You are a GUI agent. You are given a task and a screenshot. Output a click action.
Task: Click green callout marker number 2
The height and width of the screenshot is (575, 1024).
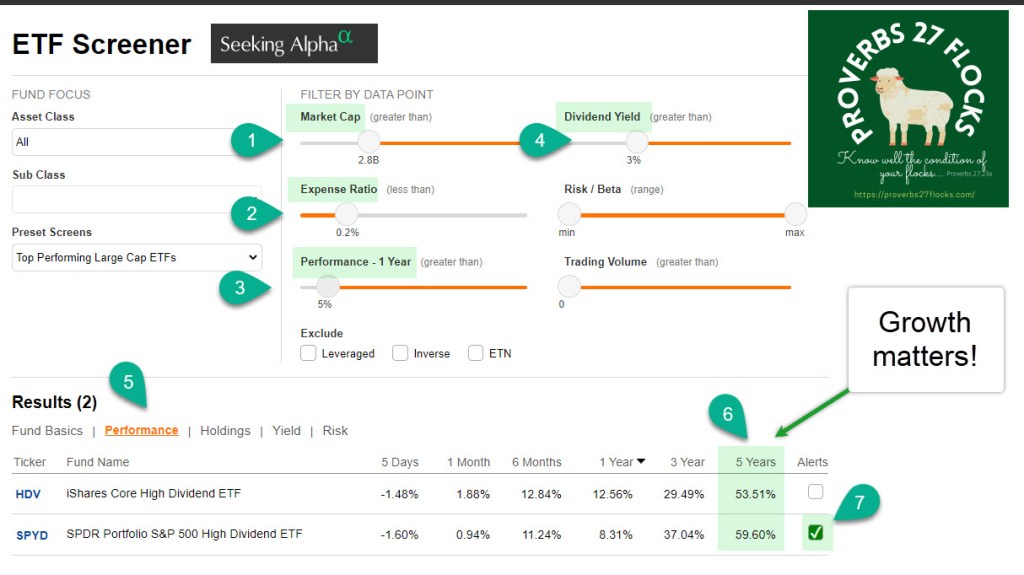tap(251, 212)
